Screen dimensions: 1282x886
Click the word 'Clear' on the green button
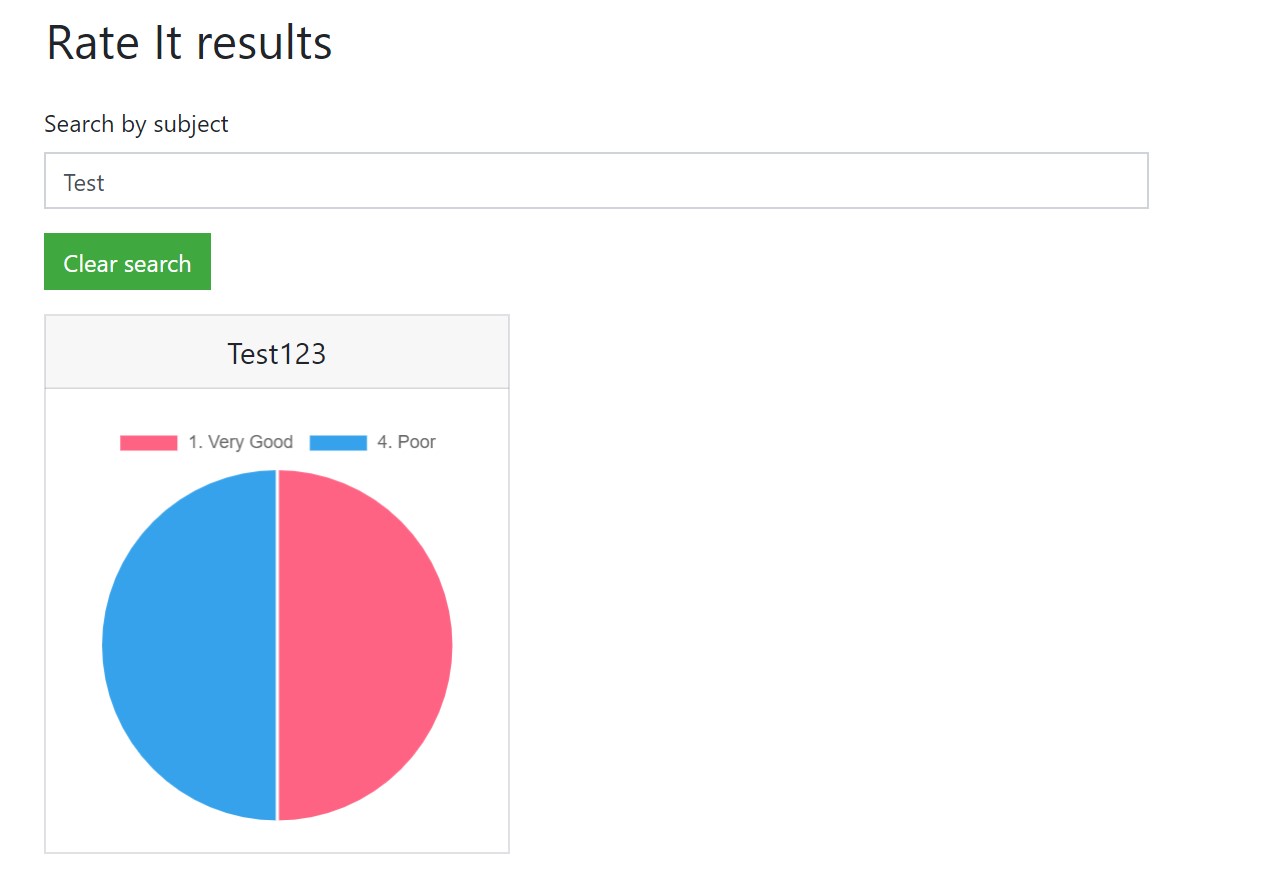(91, 263)
